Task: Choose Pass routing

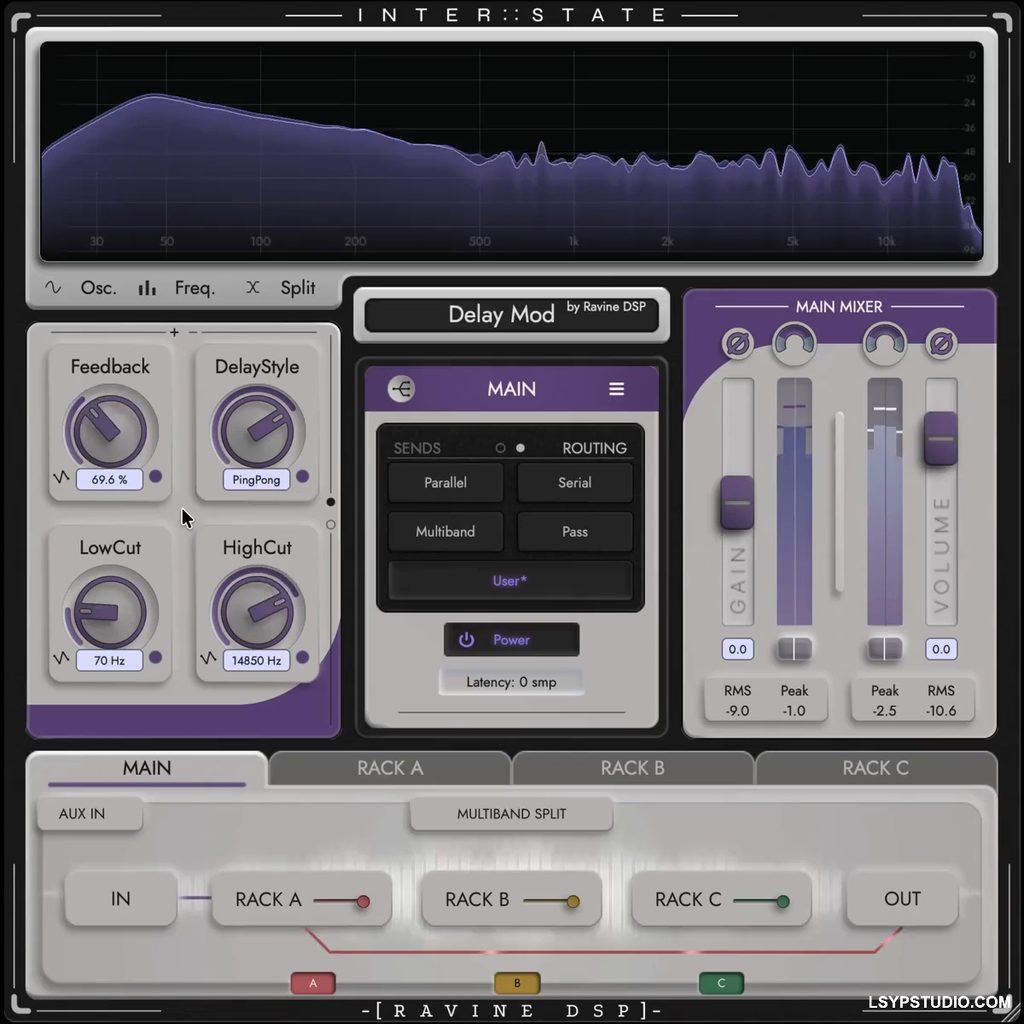Action: click(x=575, y=532)
